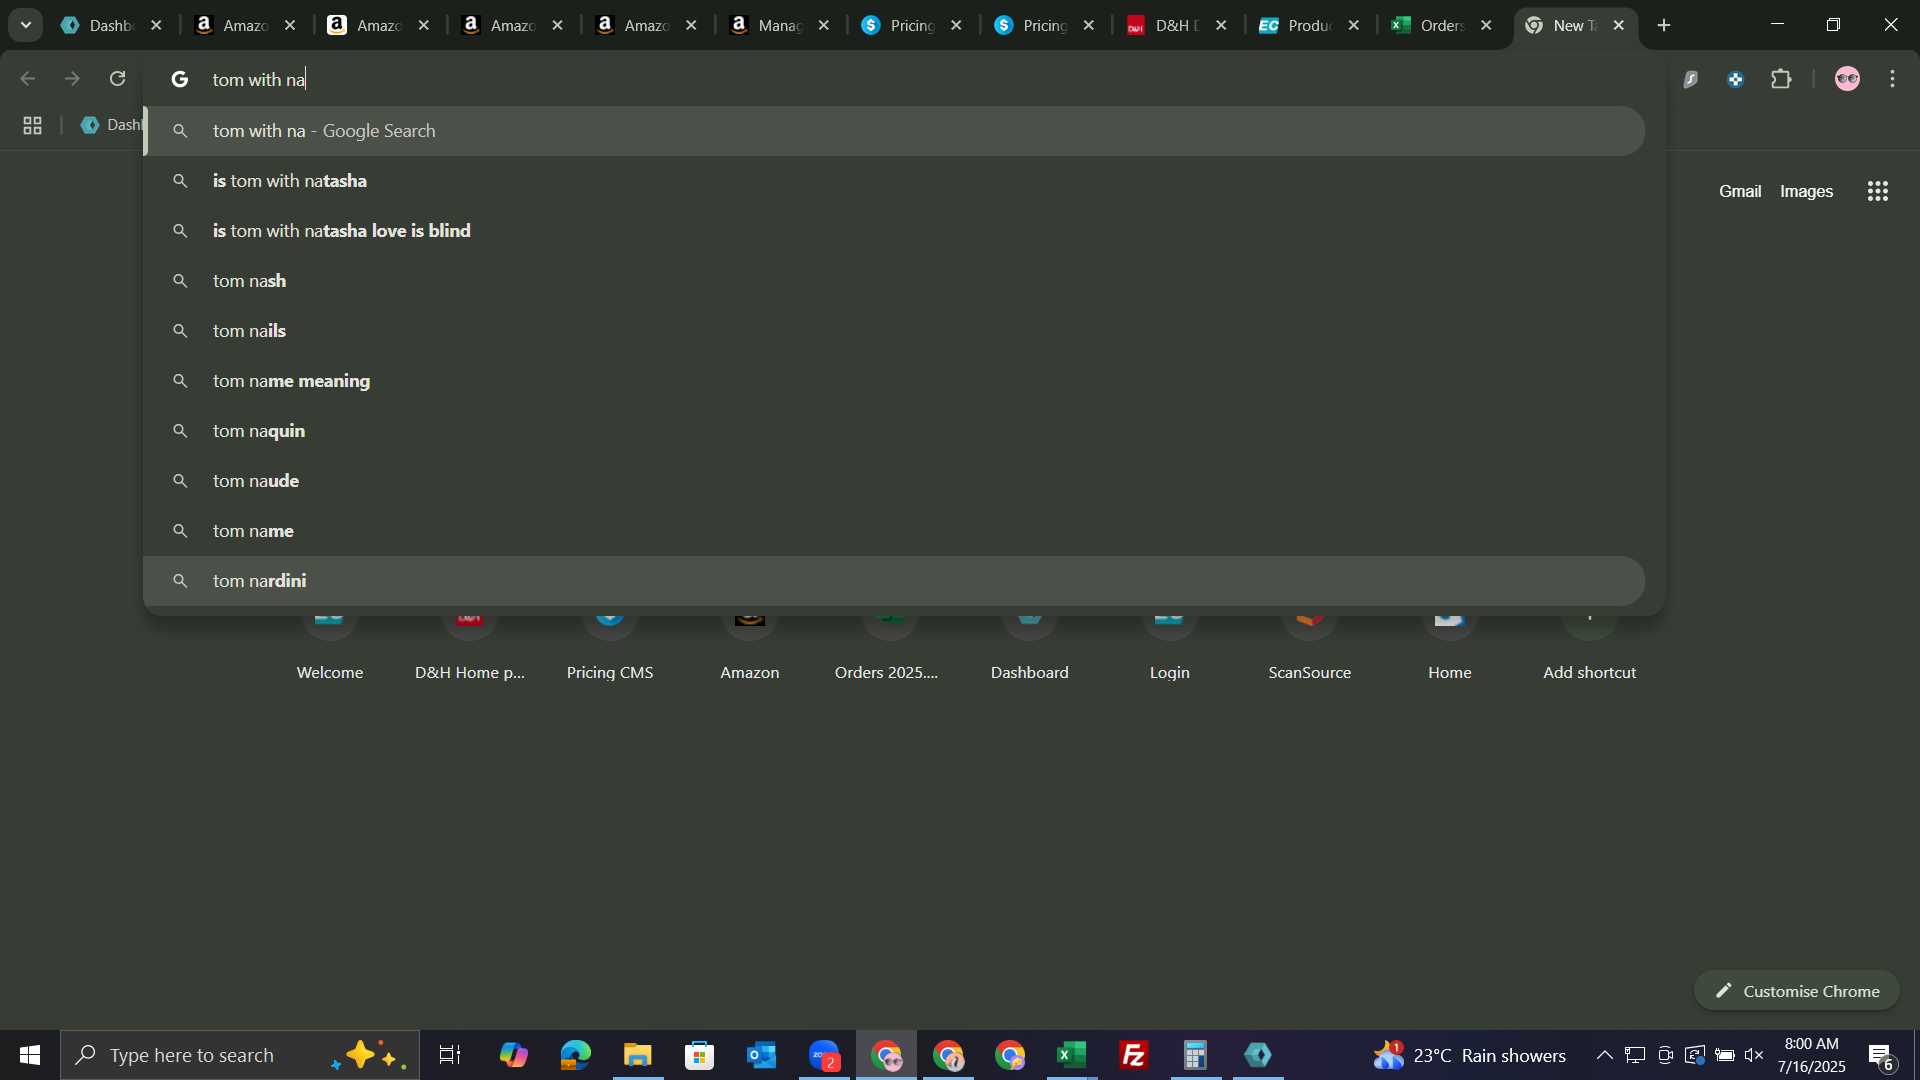Reload the current page
The image size is (1920, 1080).
[117, 78]
